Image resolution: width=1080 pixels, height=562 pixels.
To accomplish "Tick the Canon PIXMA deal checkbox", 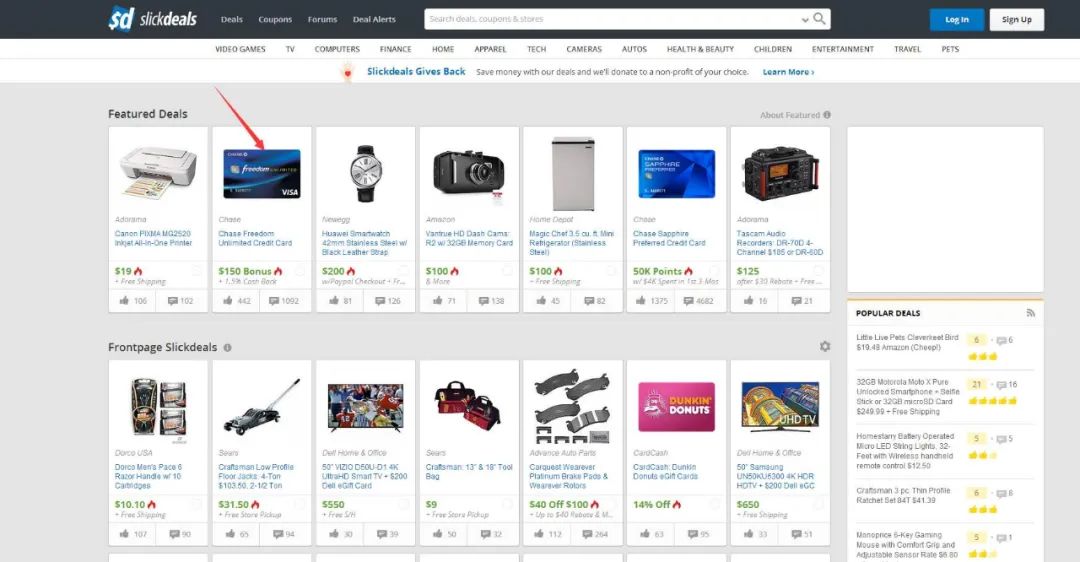I will (x=196, y=271).
